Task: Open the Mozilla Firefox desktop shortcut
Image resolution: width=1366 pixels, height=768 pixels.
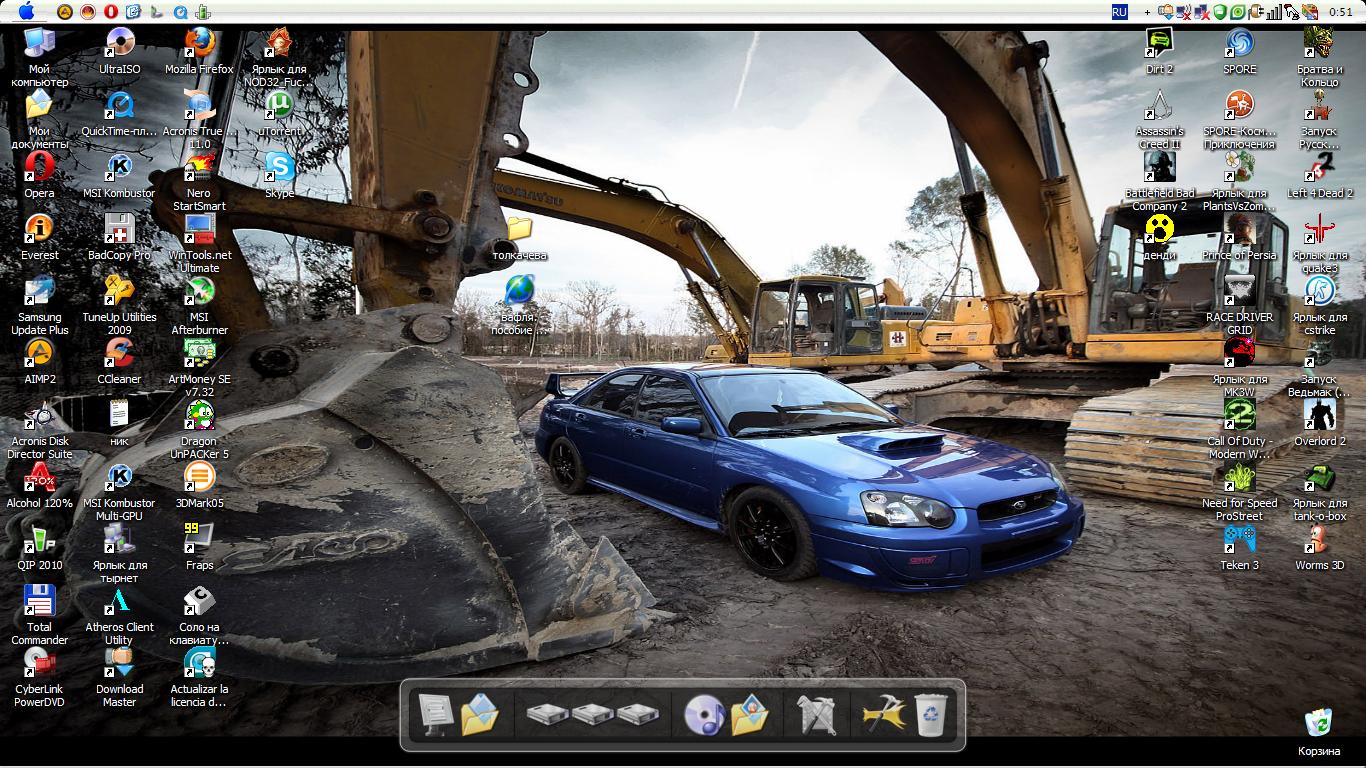Action: click(199, 45)
